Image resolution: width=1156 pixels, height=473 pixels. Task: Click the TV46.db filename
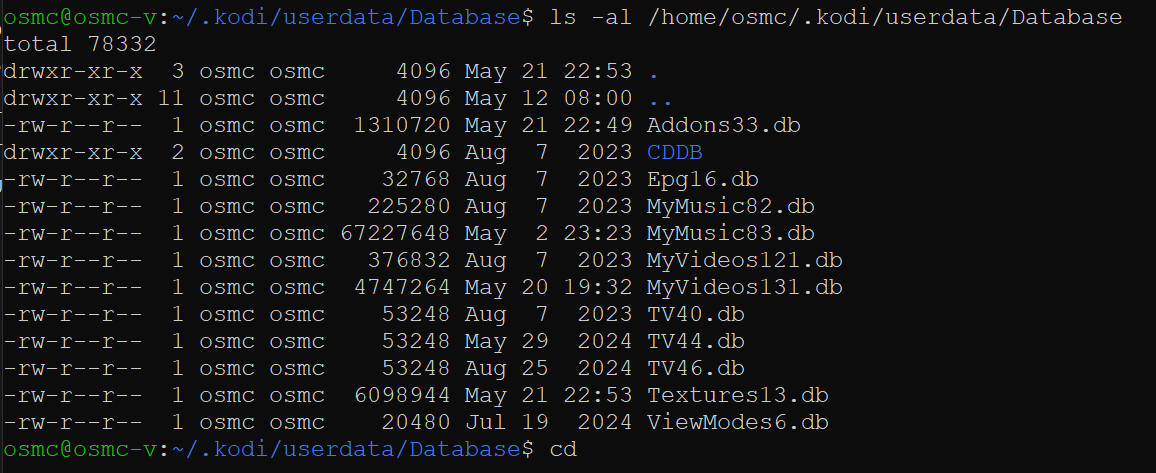695,368
